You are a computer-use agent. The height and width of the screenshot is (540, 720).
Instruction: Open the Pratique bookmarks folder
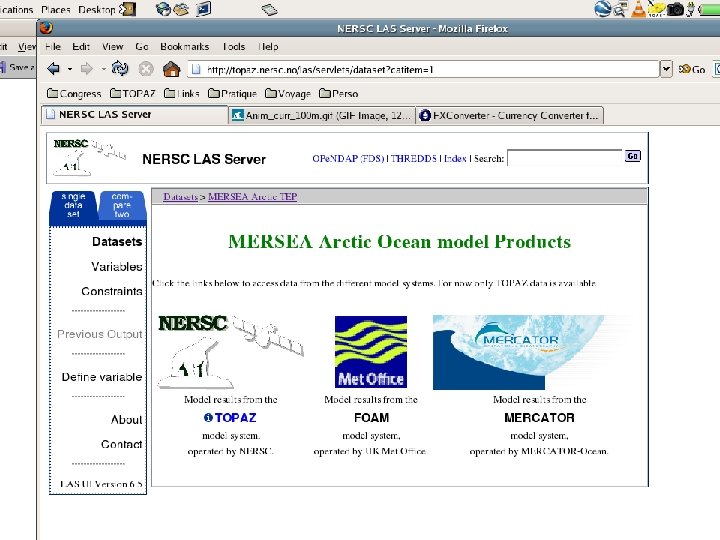[x=232, y=94]
